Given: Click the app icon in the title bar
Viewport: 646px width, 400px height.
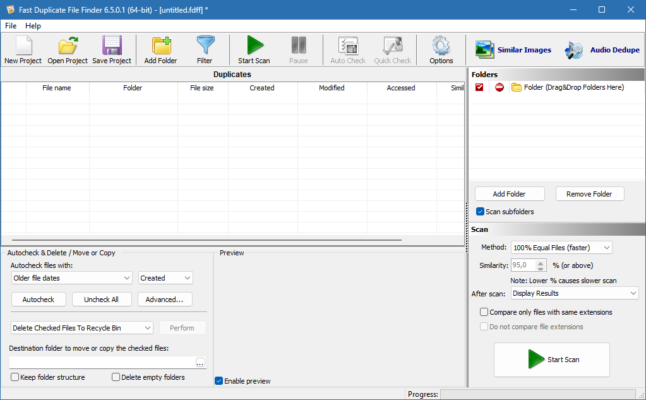Looking at the screenshot, I should click(10, 9).
